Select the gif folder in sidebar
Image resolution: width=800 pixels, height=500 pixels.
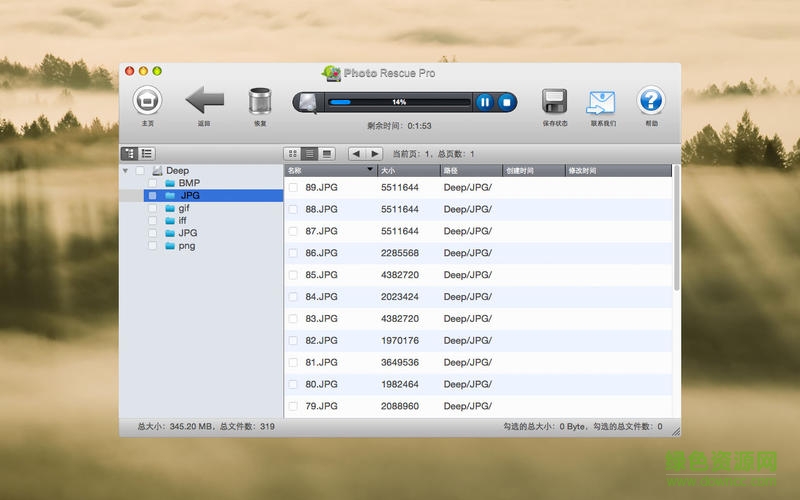(184, 208)
